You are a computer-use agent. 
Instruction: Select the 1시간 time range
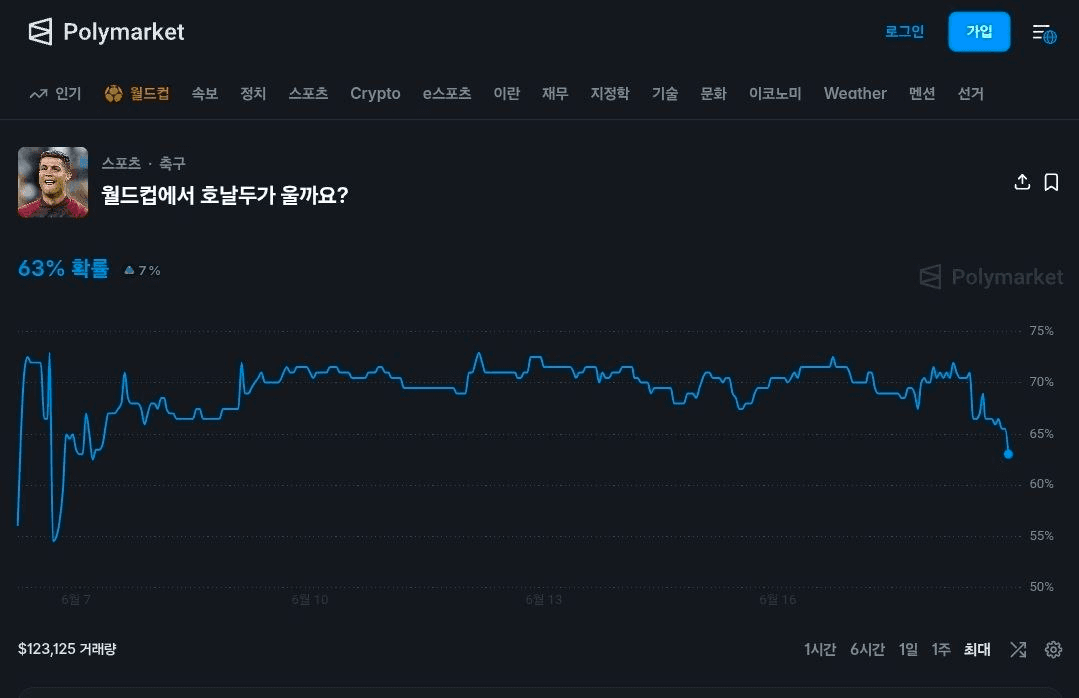point(820,649)
